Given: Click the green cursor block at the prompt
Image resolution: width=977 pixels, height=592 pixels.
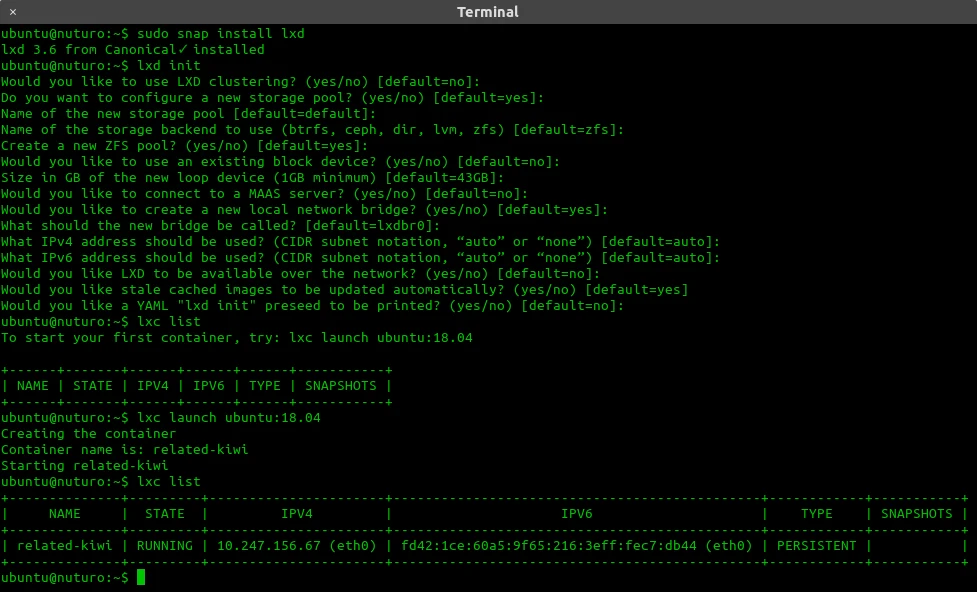Looking at the screenshot, I should tap(141, 577).
